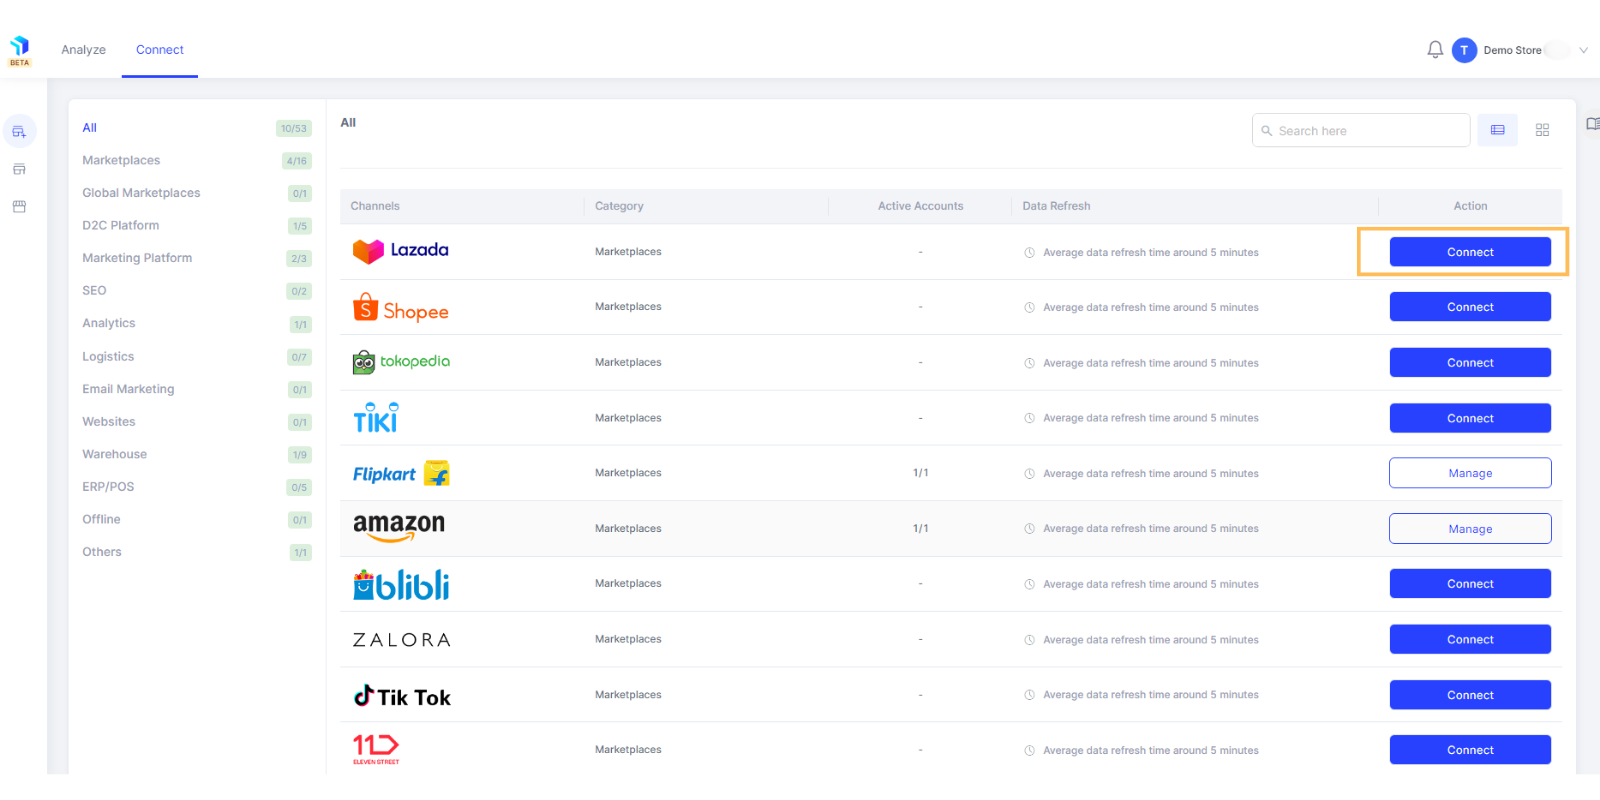Click the third left sidebar shop icon
The width and height of the screenshot is (1600, 800).
19,206
